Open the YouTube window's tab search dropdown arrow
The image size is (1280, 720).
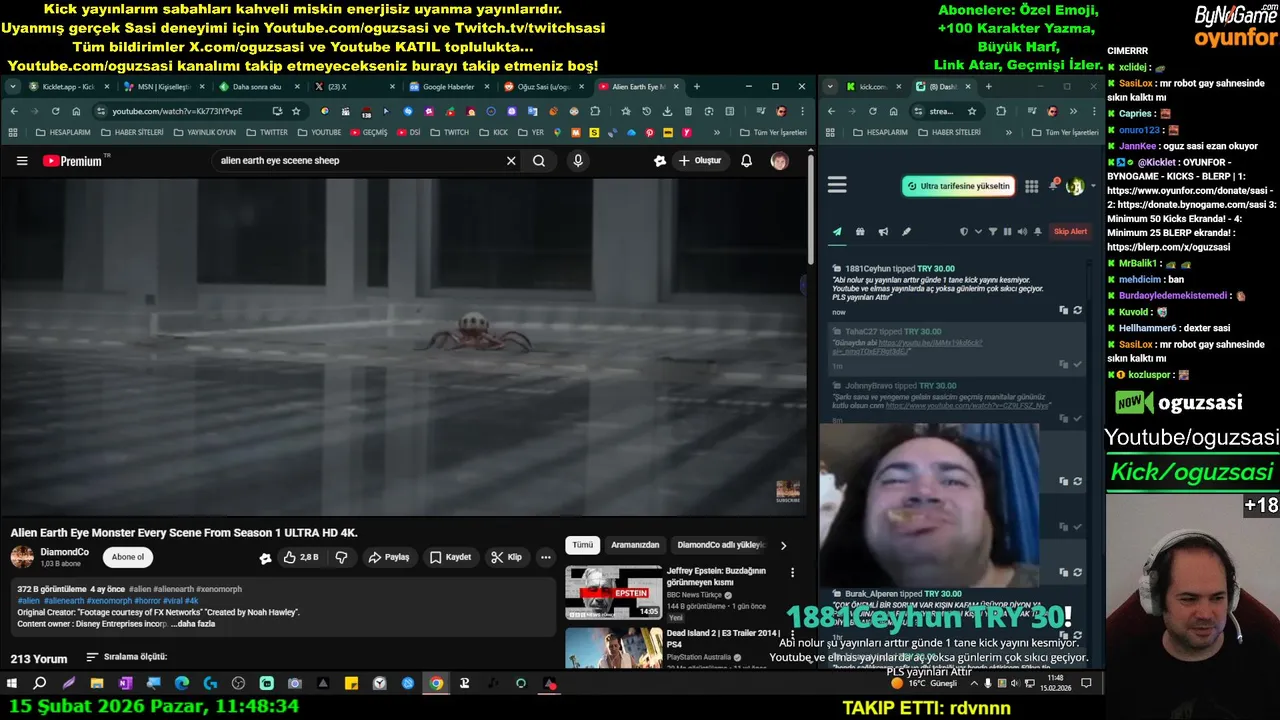coord(12,87)
